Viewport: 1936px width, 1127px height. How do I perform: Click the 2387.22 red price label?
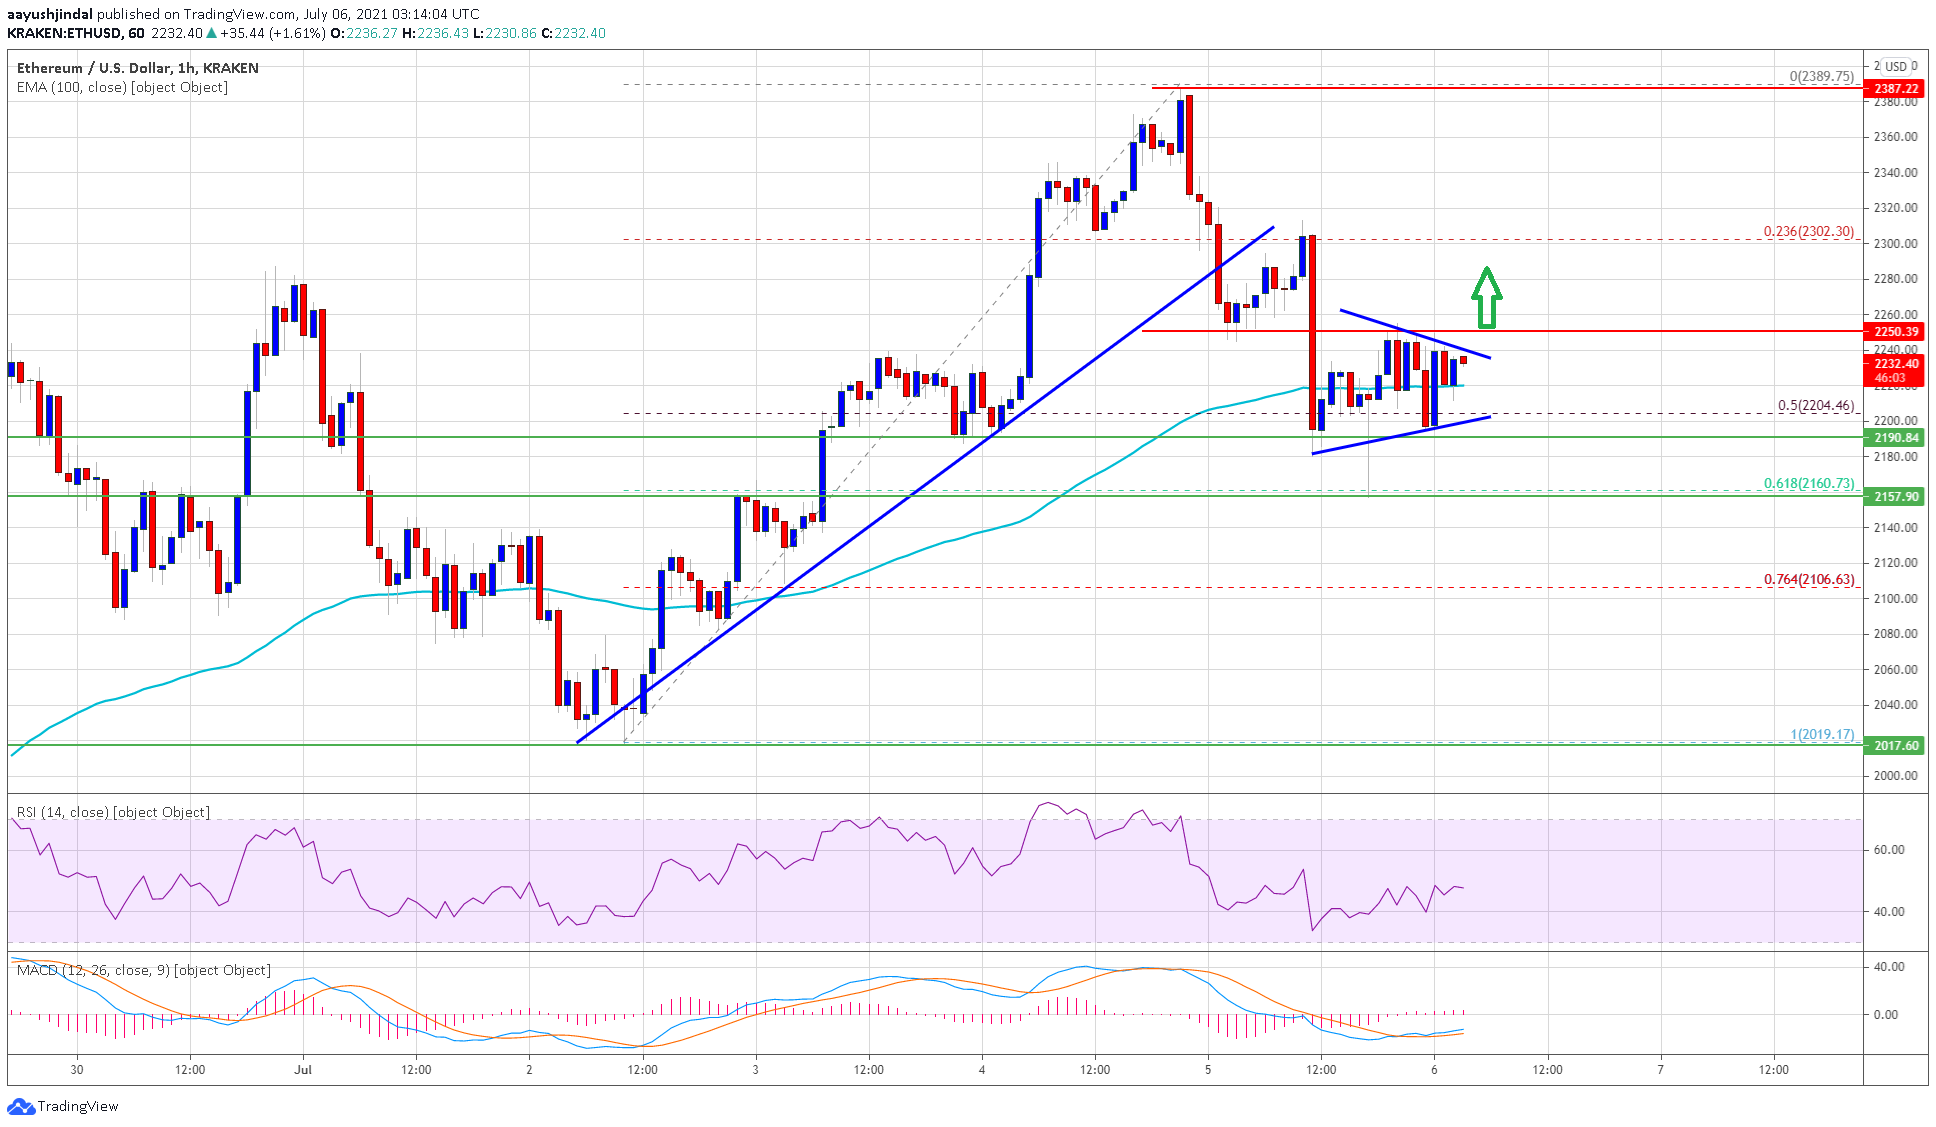(1895, 88)
